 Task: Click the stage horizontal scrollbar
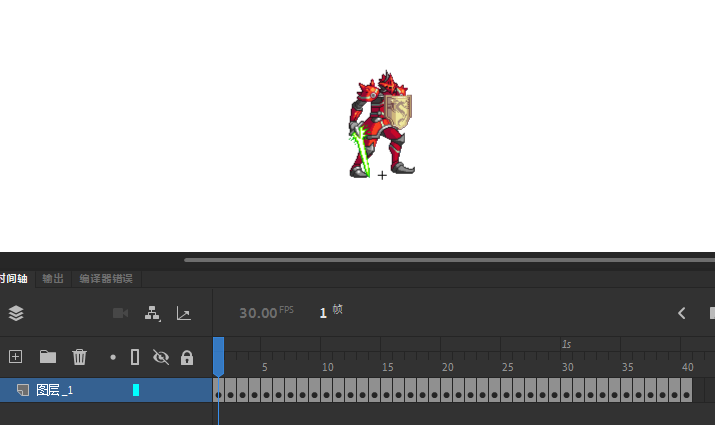449,260
